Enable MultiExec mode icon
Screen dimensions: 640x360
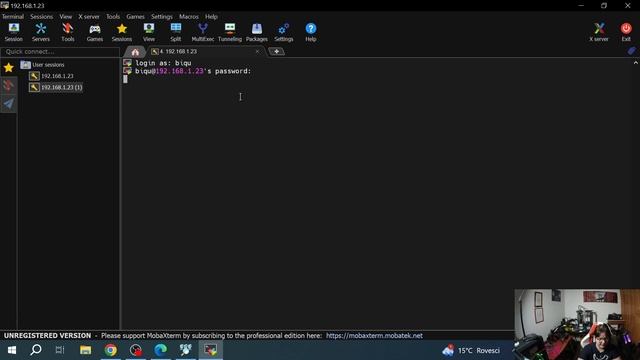click(x=202, y=32)
